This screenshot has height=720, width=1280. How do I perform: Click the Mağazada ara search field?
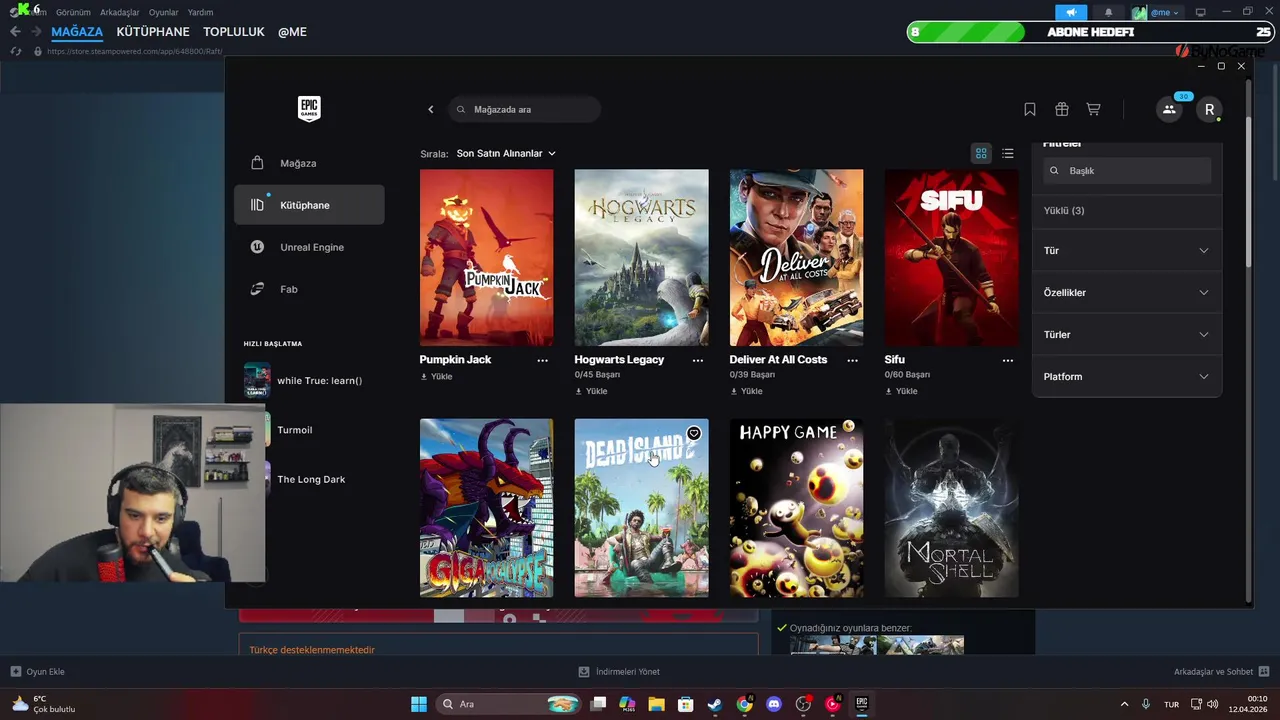tap(525, 109)
